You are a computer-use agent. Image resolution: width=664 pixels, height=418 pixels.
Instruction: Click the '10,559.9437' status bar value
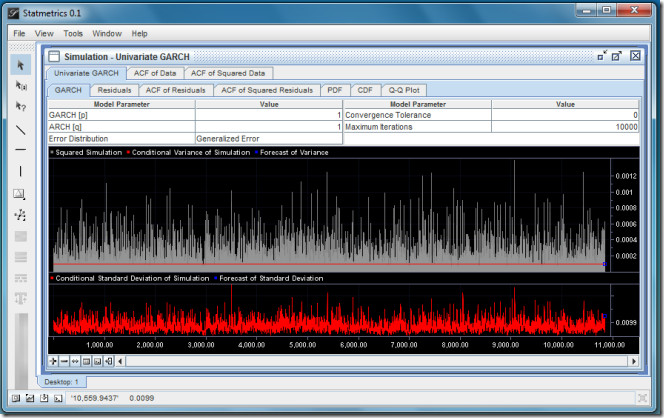point(95,398)
